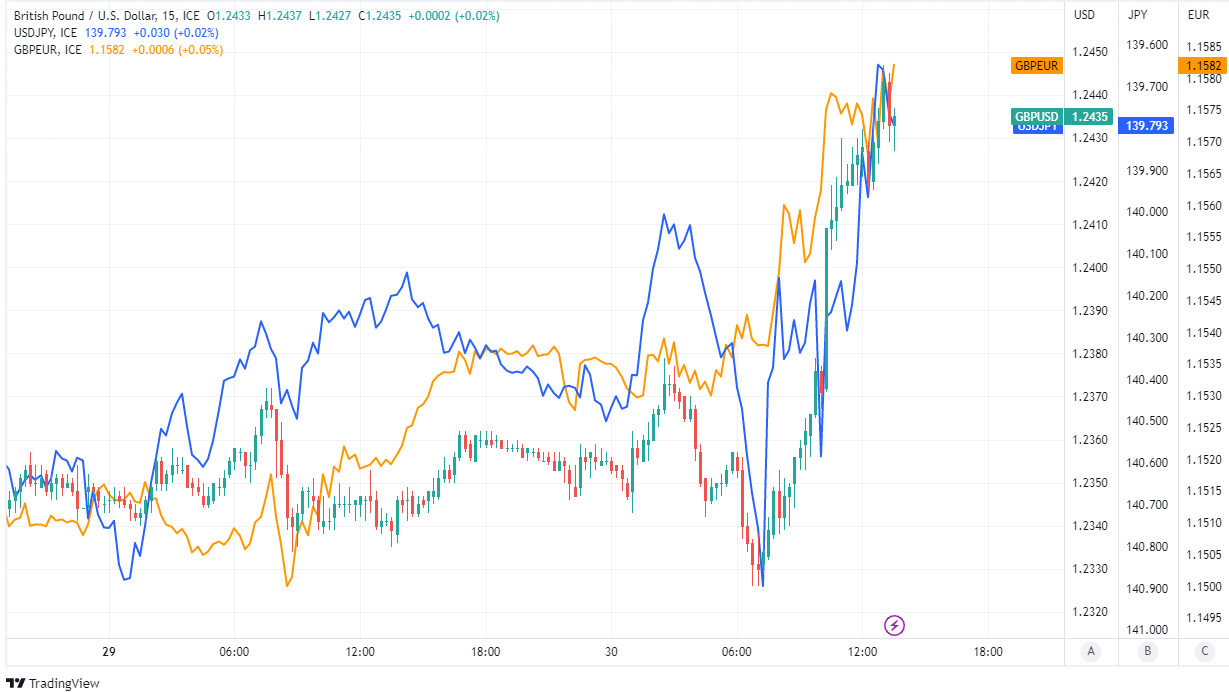Click the 30 date marker on time axis
Image resolution: width=1229 pixels, height=692 pixels.
pyautogui.click(x=611, y=652)
